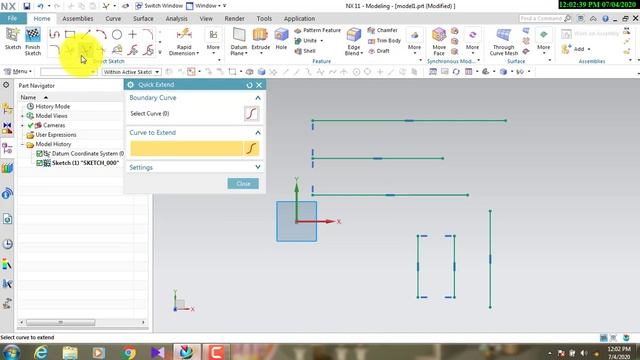Click the Edge Blend icon

click(353, 35)
